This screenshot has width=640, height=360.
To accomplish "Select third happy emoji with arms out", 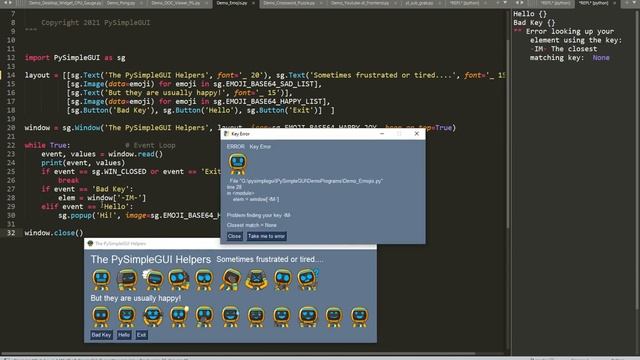I will tap(153, 317).
